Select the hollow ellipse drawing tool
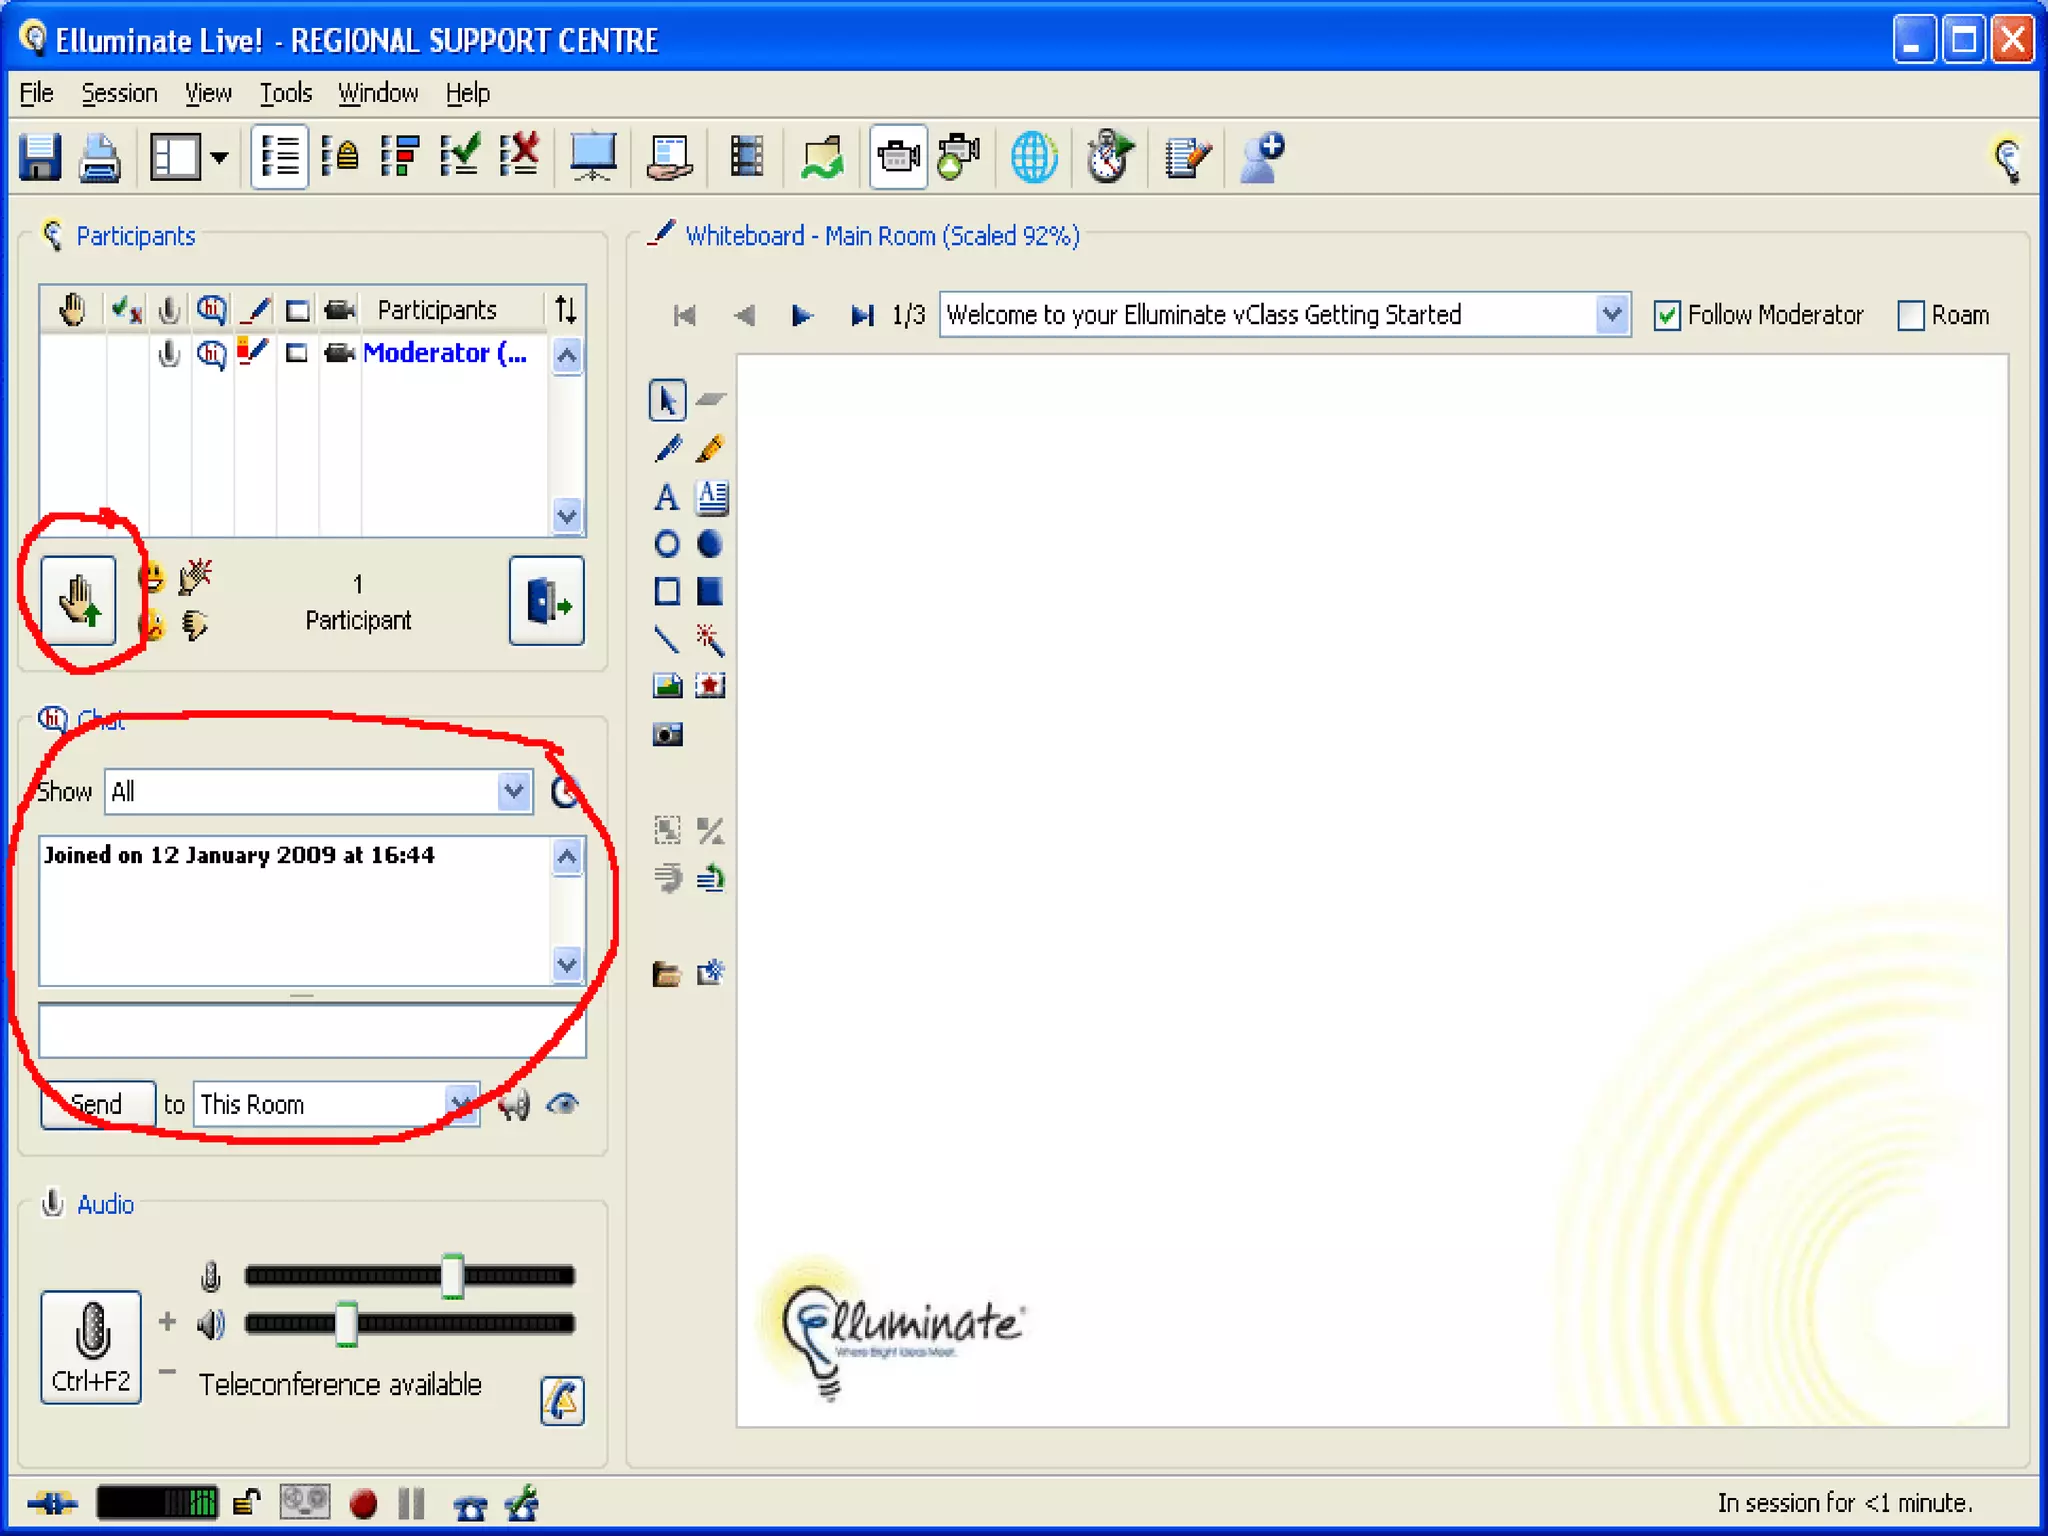This screenshot has height=1536, width=2048. click(667, 544)
